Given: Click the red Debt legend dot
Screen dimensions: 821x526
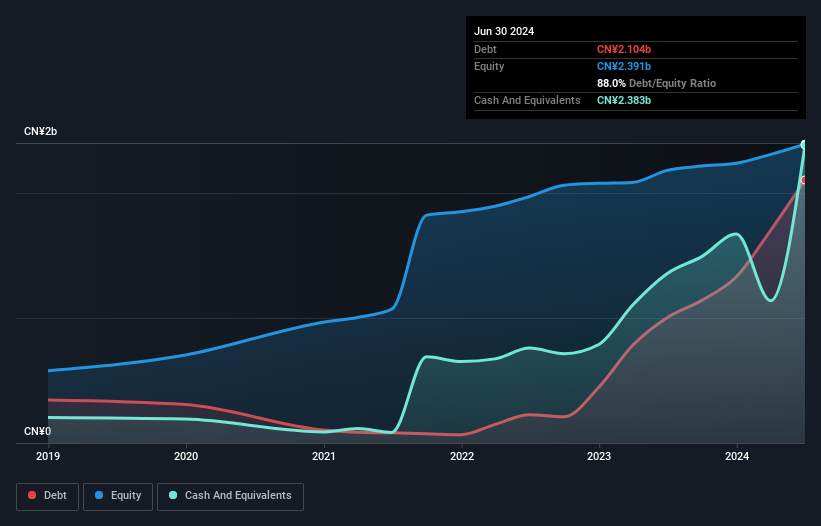Looking at the screenshot, I should pyautogui.click(x=32, y=495).
